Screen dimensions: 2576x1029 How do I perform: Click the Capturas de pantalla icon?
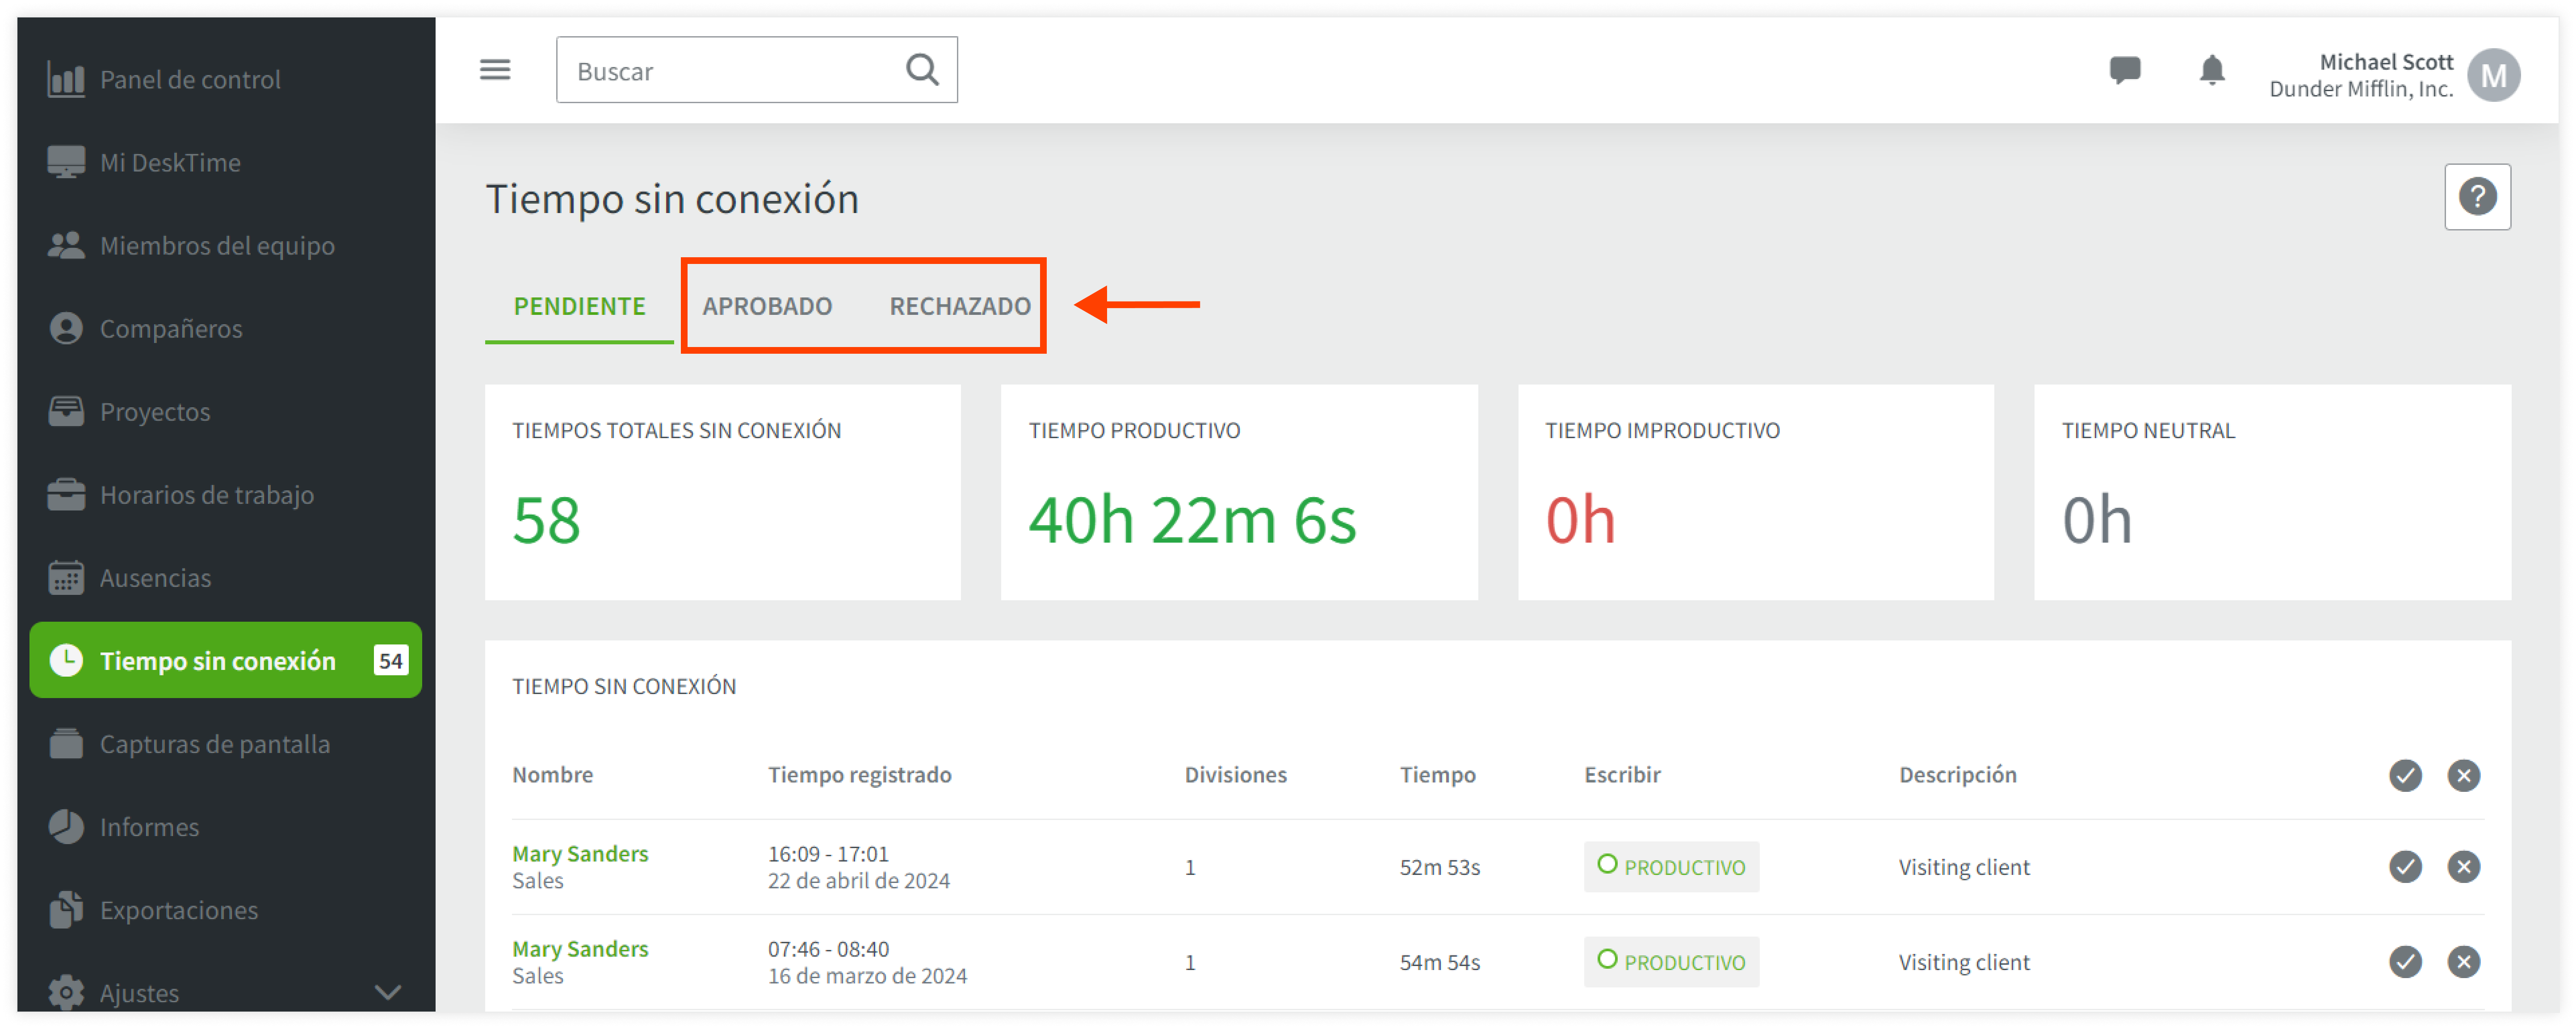tap(66, 743)
